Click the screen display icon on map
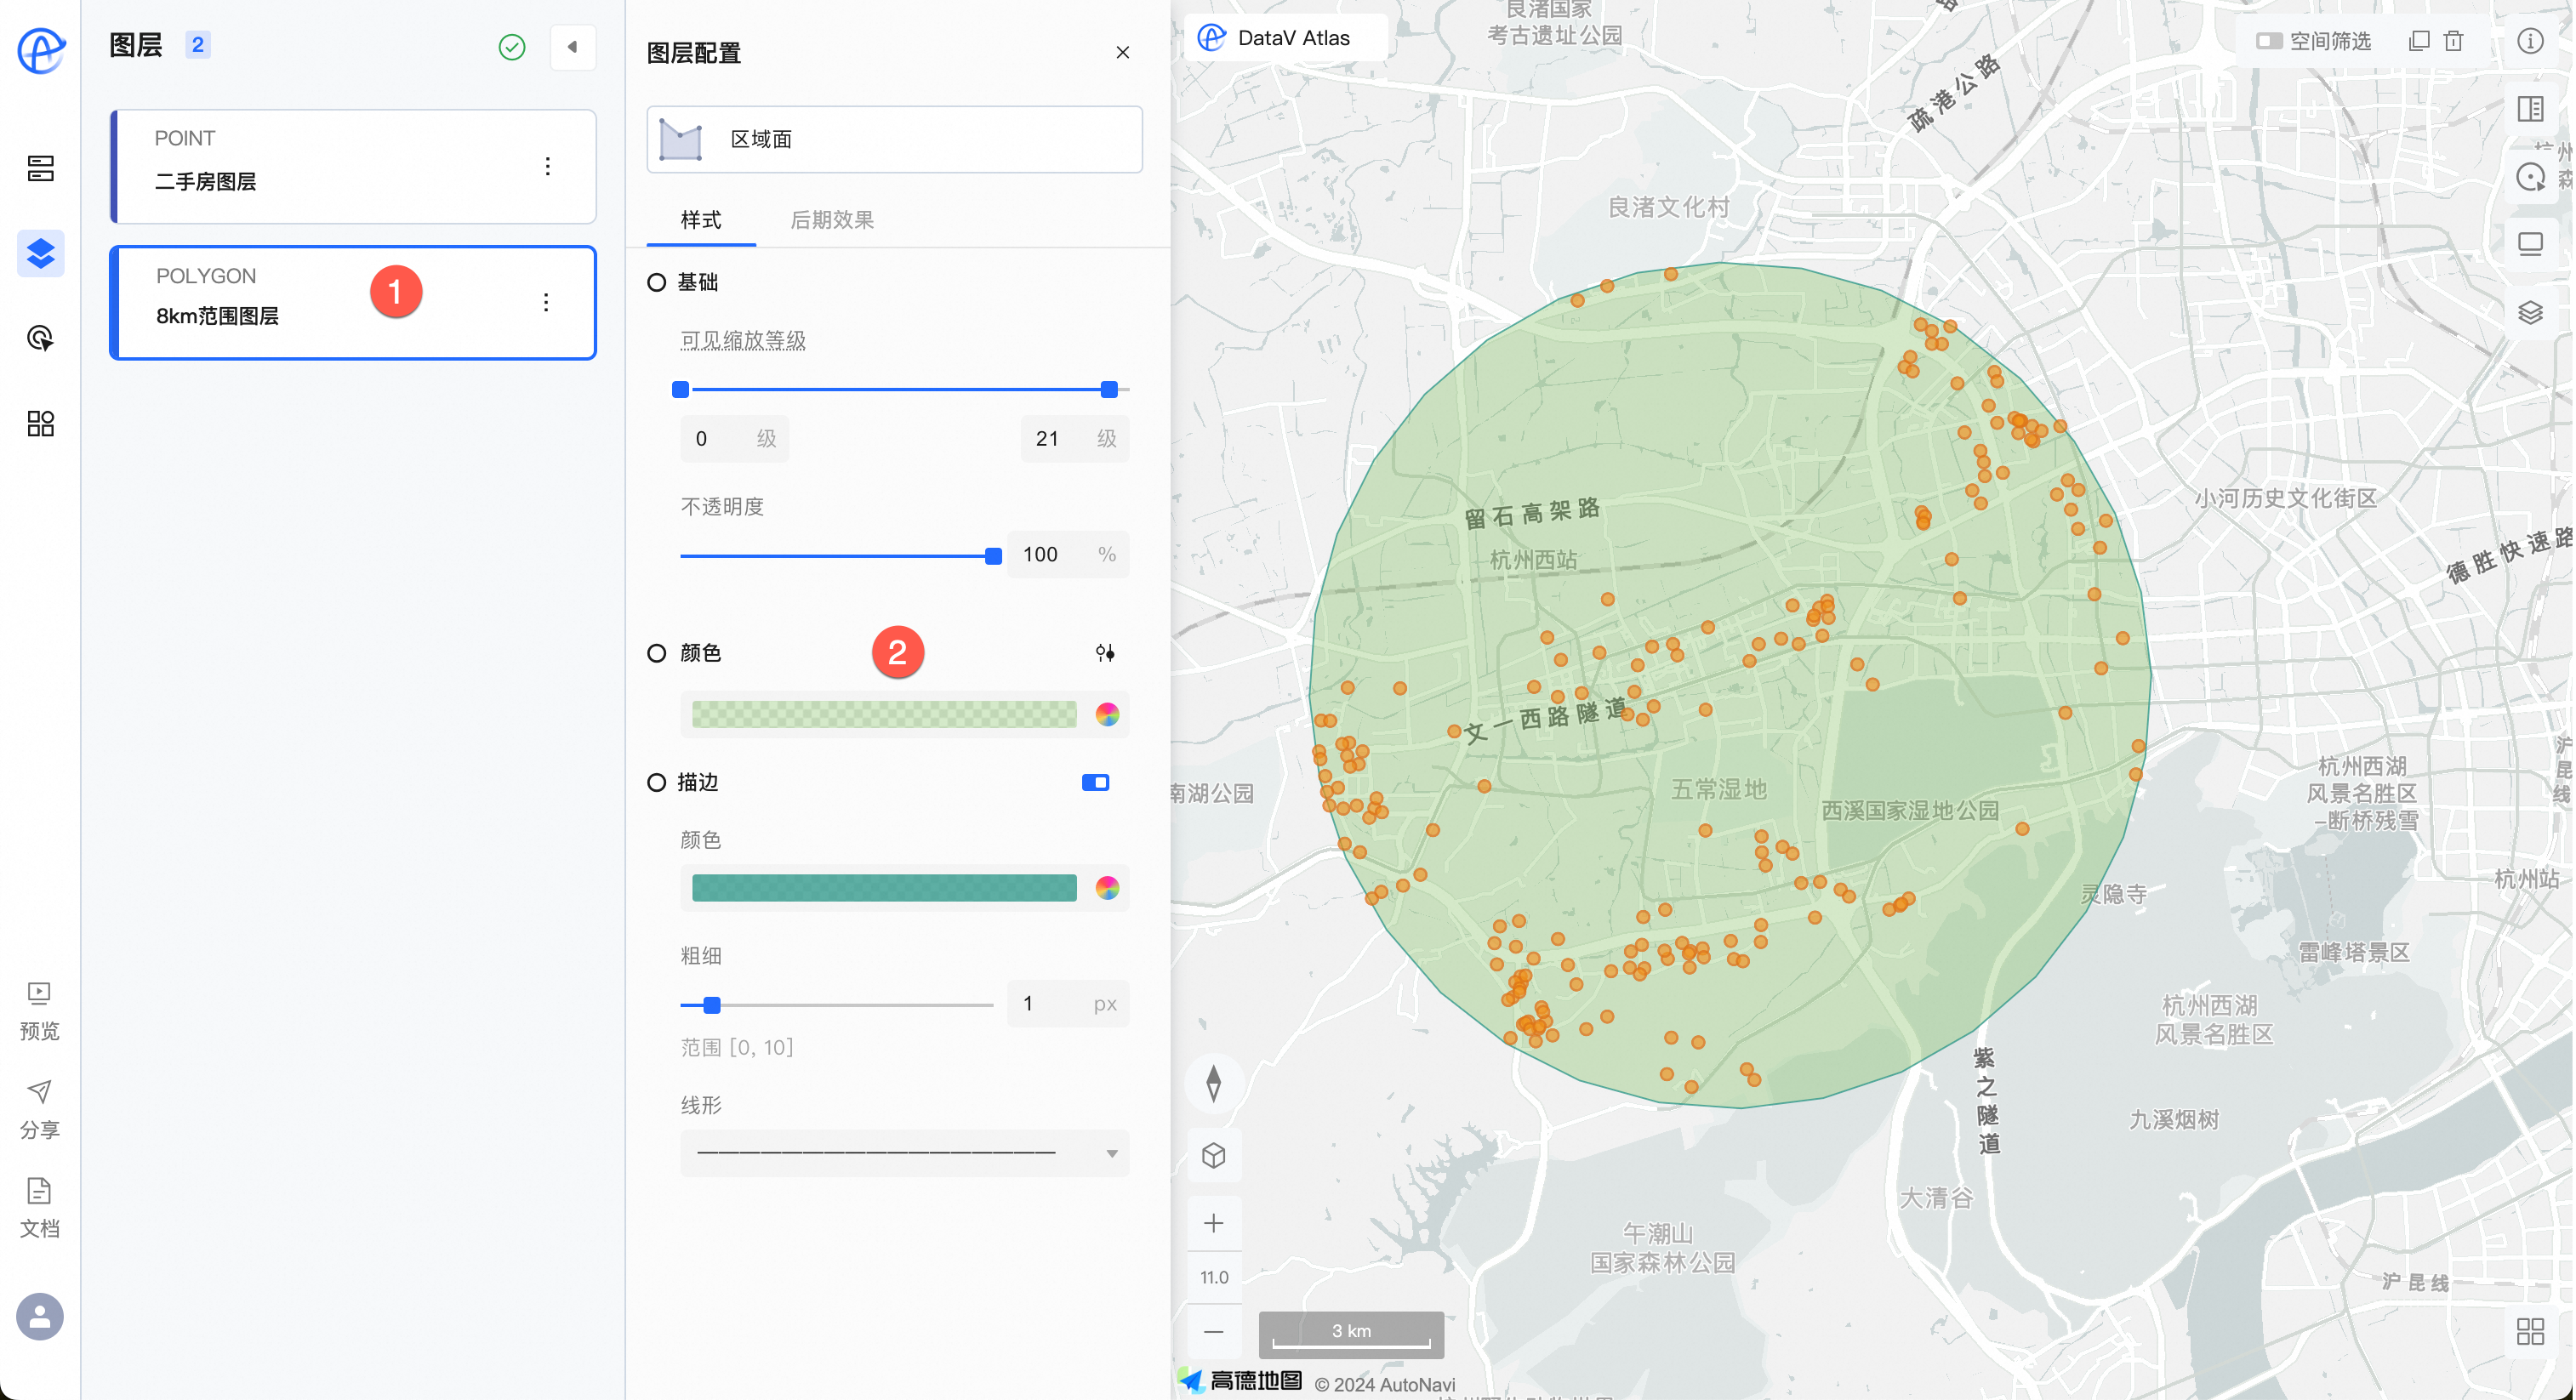The height and width of the screenshot is (1400, 2576). click(2530, 245)
